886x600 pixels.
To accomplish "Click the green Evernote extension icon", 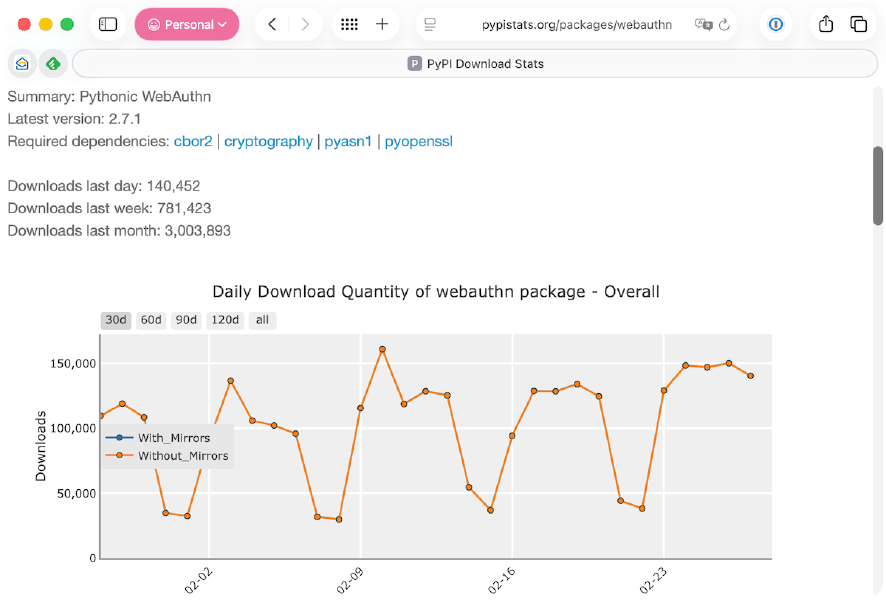I will (53, 63).
